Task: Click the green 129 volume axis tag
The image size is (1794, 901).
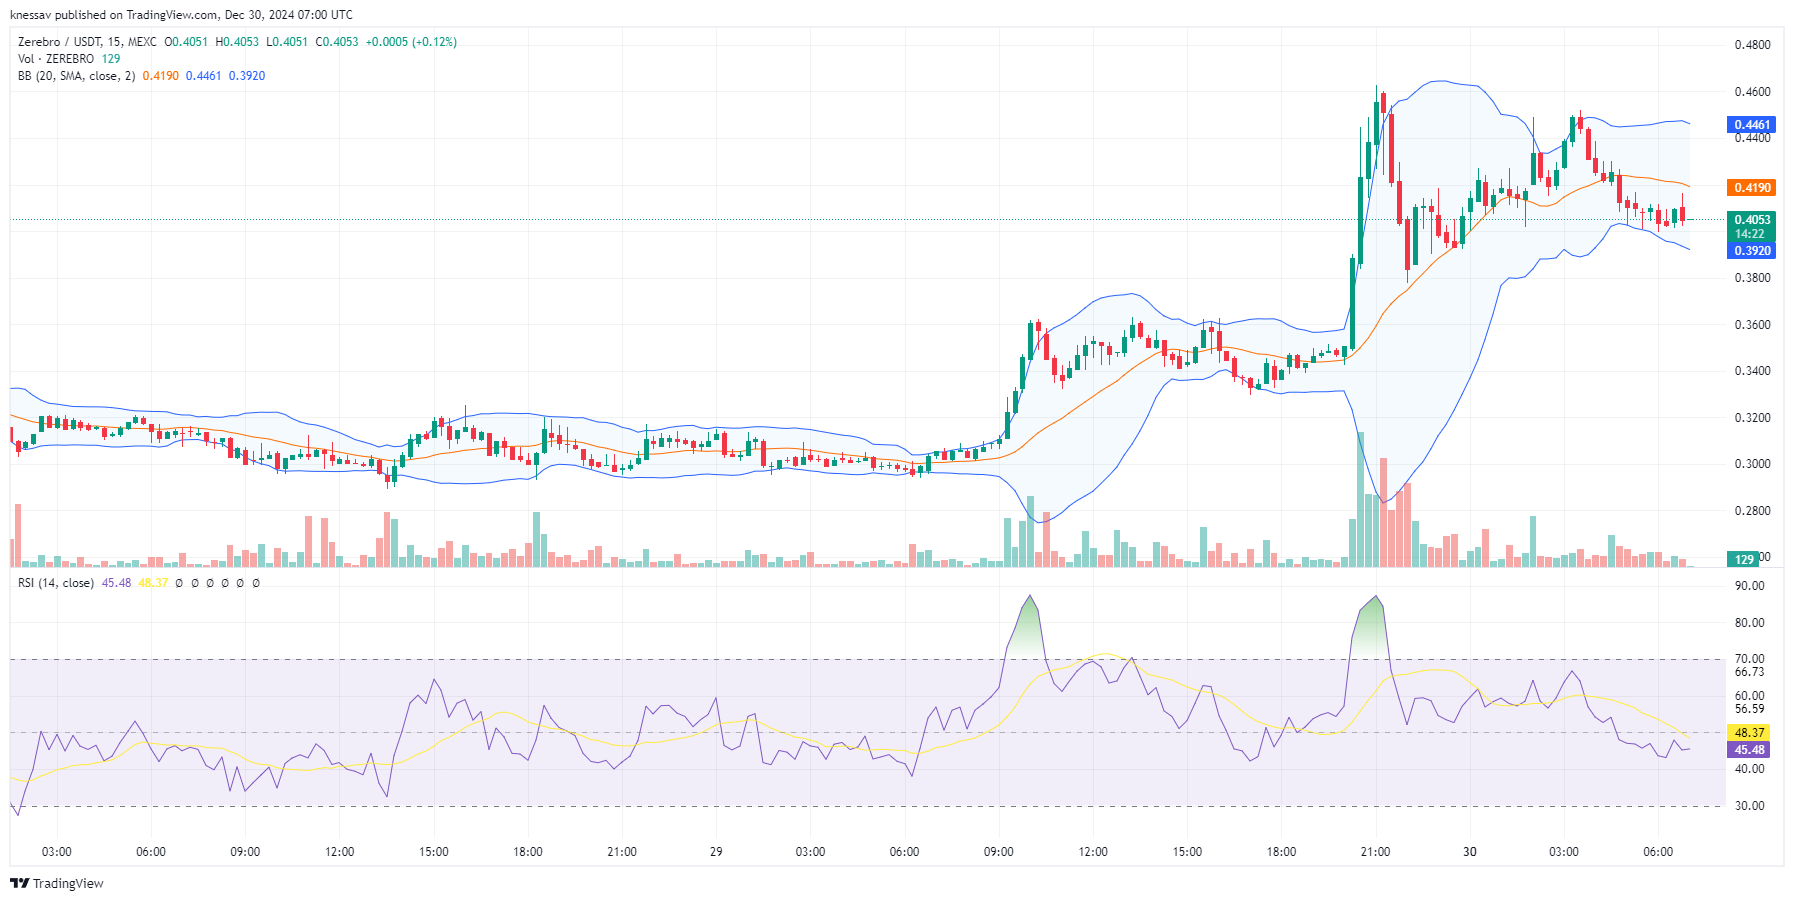Action: click(1744, 559)
